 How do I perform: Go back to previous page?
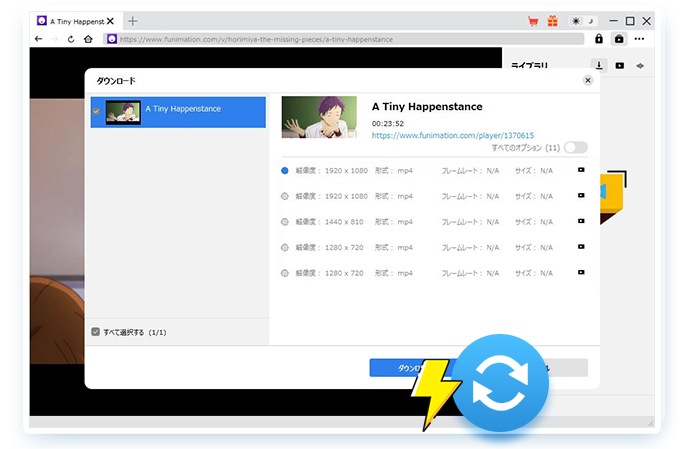pyautogui.click(x=38, y=39)
